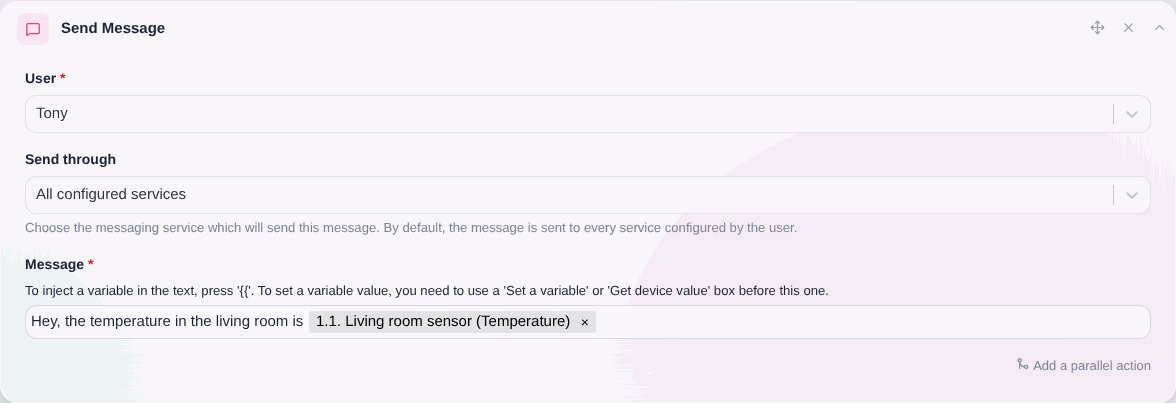Remove the Living room sensor variable tag

tap(585, 322)
